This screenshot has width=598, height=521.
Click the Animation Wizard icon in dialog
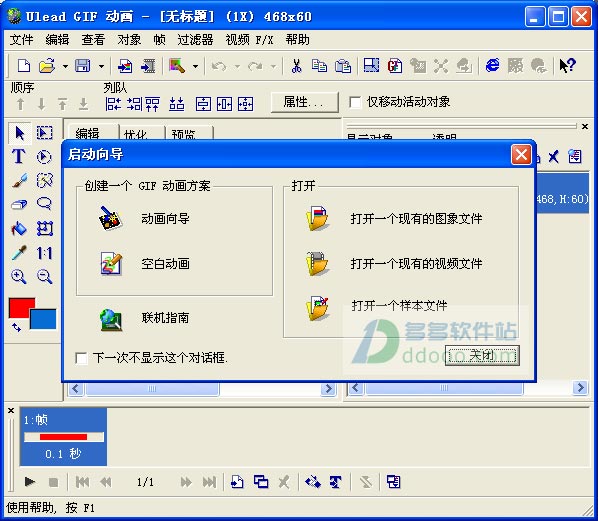click(x=110, y=219)
